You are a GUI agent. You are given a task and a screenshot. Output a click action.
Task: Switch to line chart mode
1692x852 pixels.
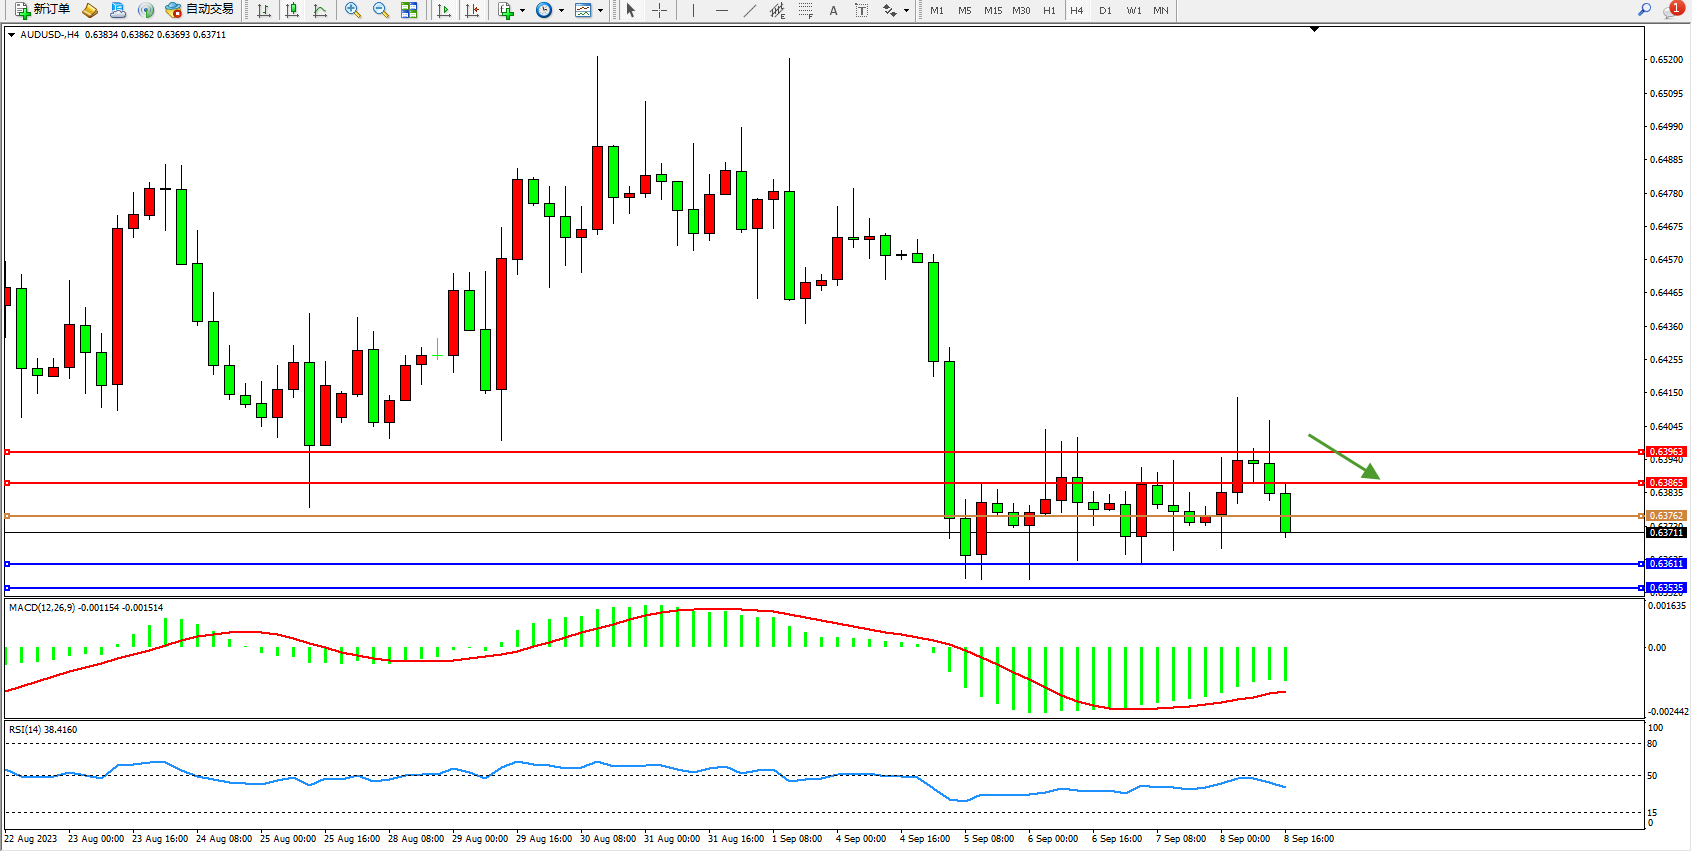click(320, 10)
